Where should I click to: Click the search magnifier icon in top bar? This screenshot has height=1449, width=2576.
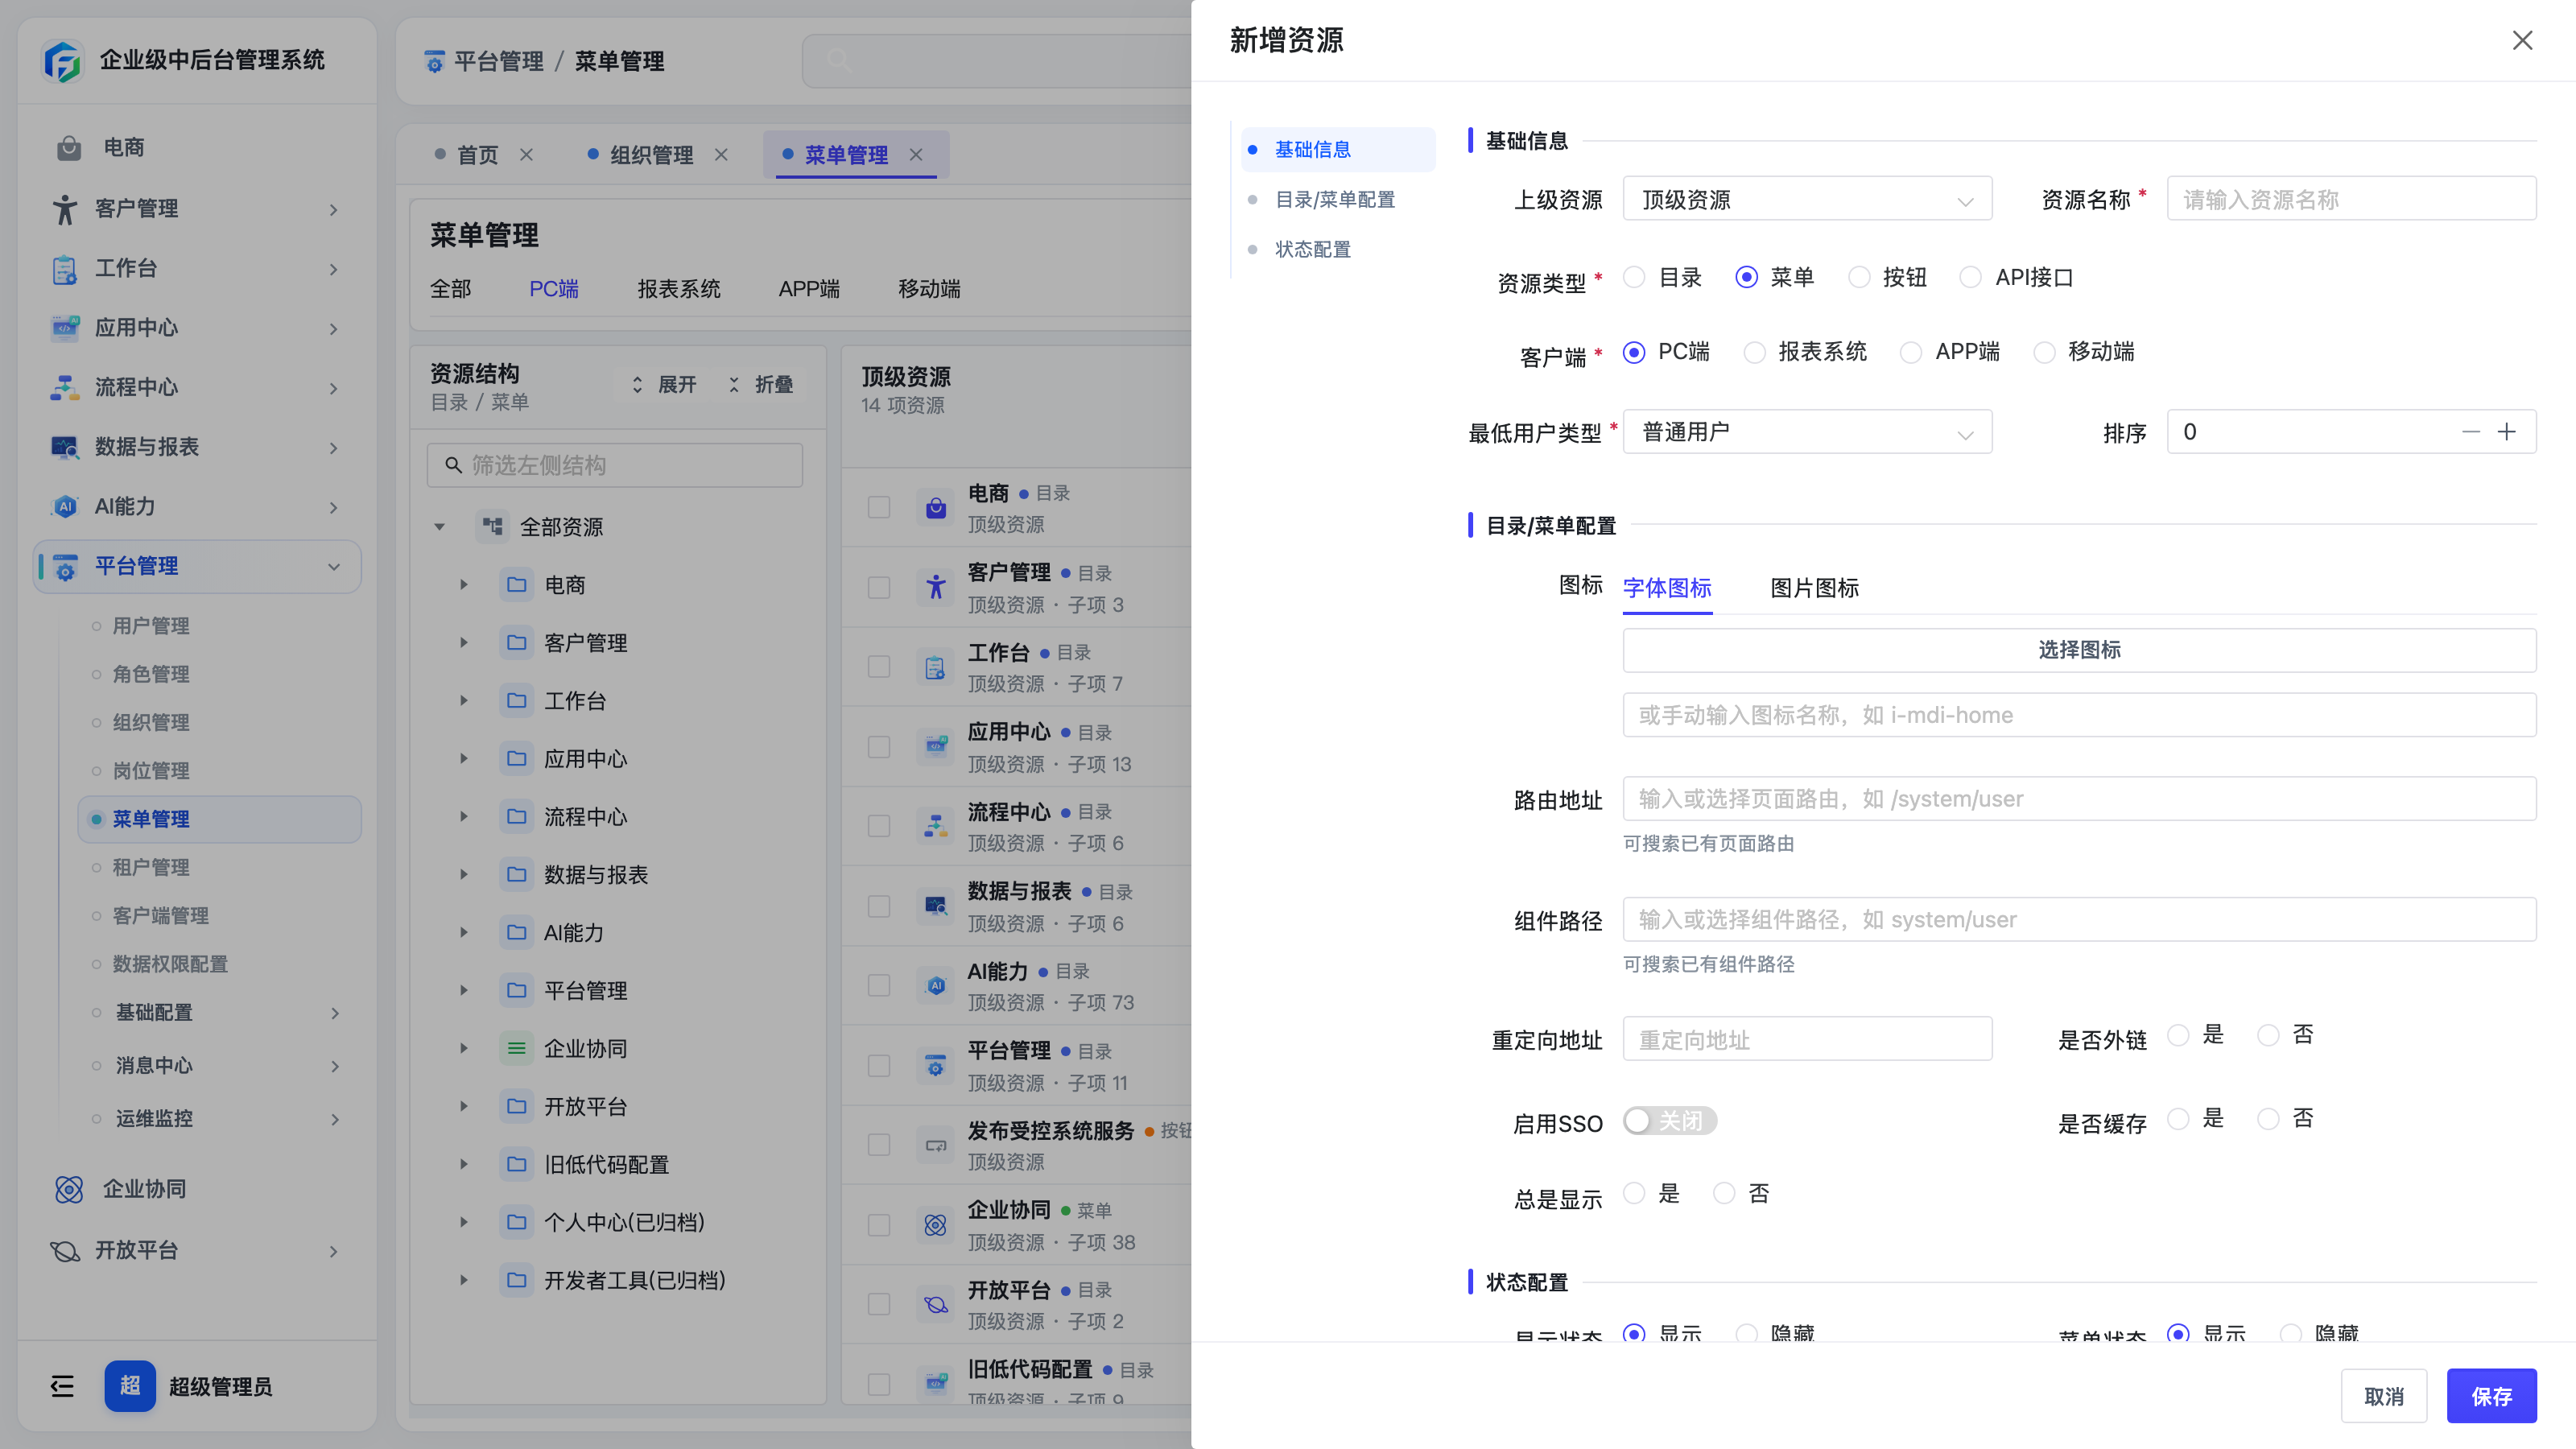[838, 61]
